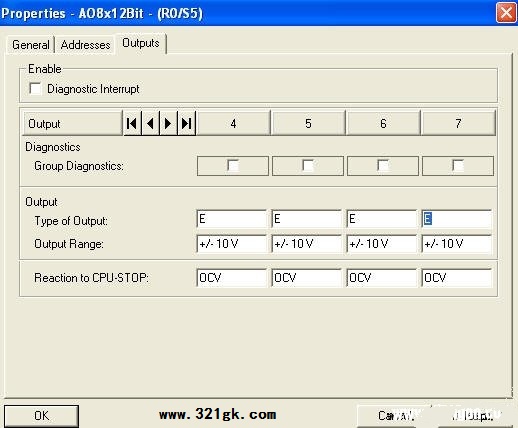Viewport: 518px width, 428px height.
Task: Open Output Range field for channel 7
Action: pos(457,244)
